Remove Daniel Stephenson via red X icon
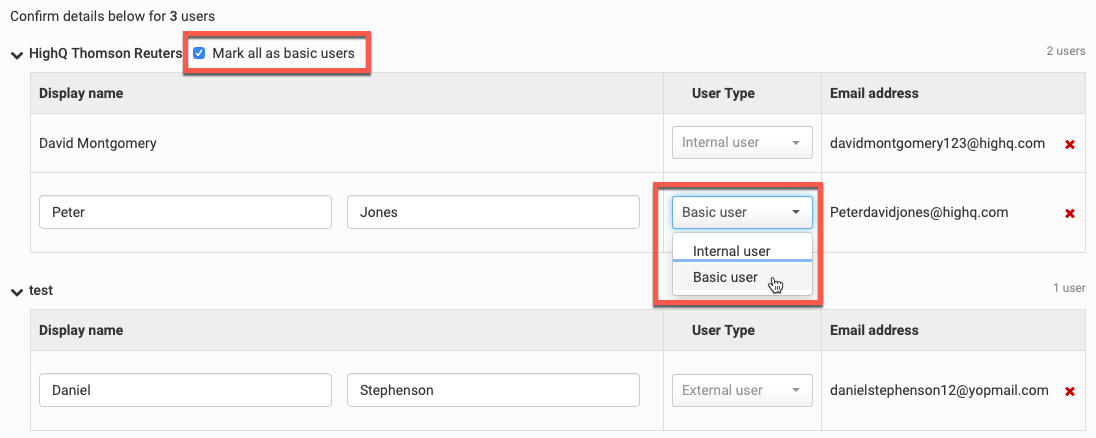 coord(1069,391)
